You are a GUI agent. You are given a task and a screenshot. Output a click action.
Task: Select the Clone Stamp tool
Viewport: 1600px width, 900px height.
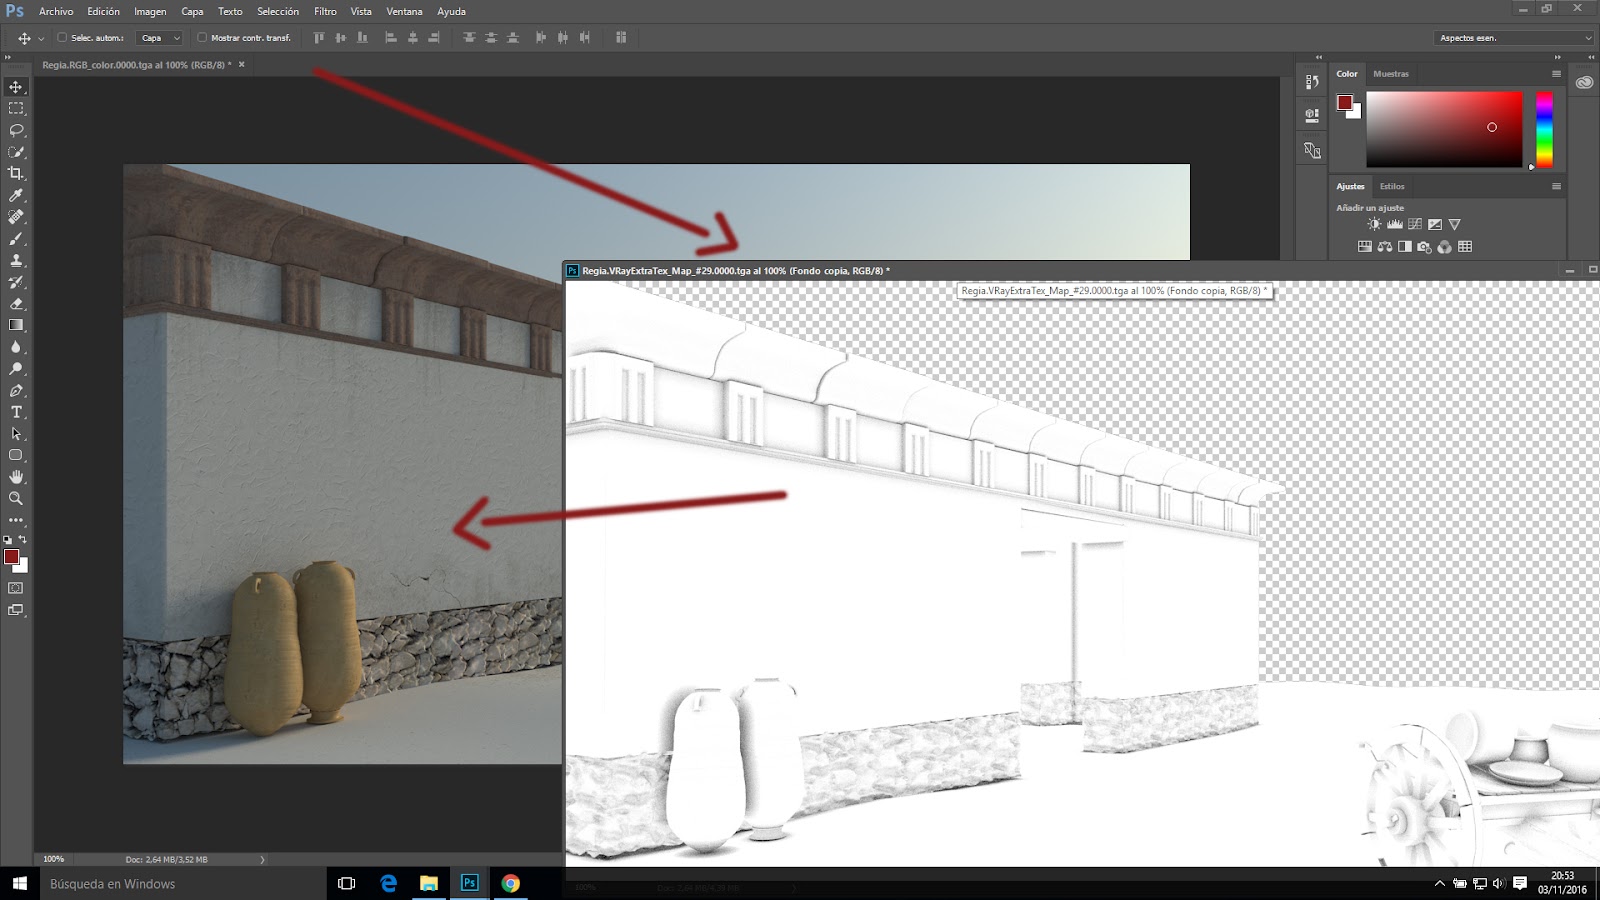coord(16,260)
